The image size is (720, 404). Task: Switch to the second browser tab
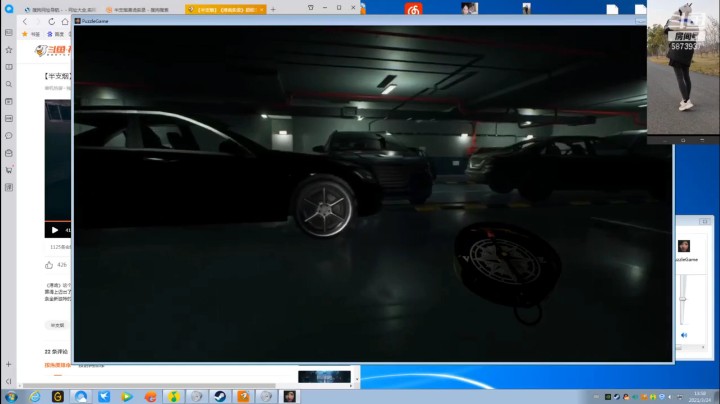pos(140,9)
